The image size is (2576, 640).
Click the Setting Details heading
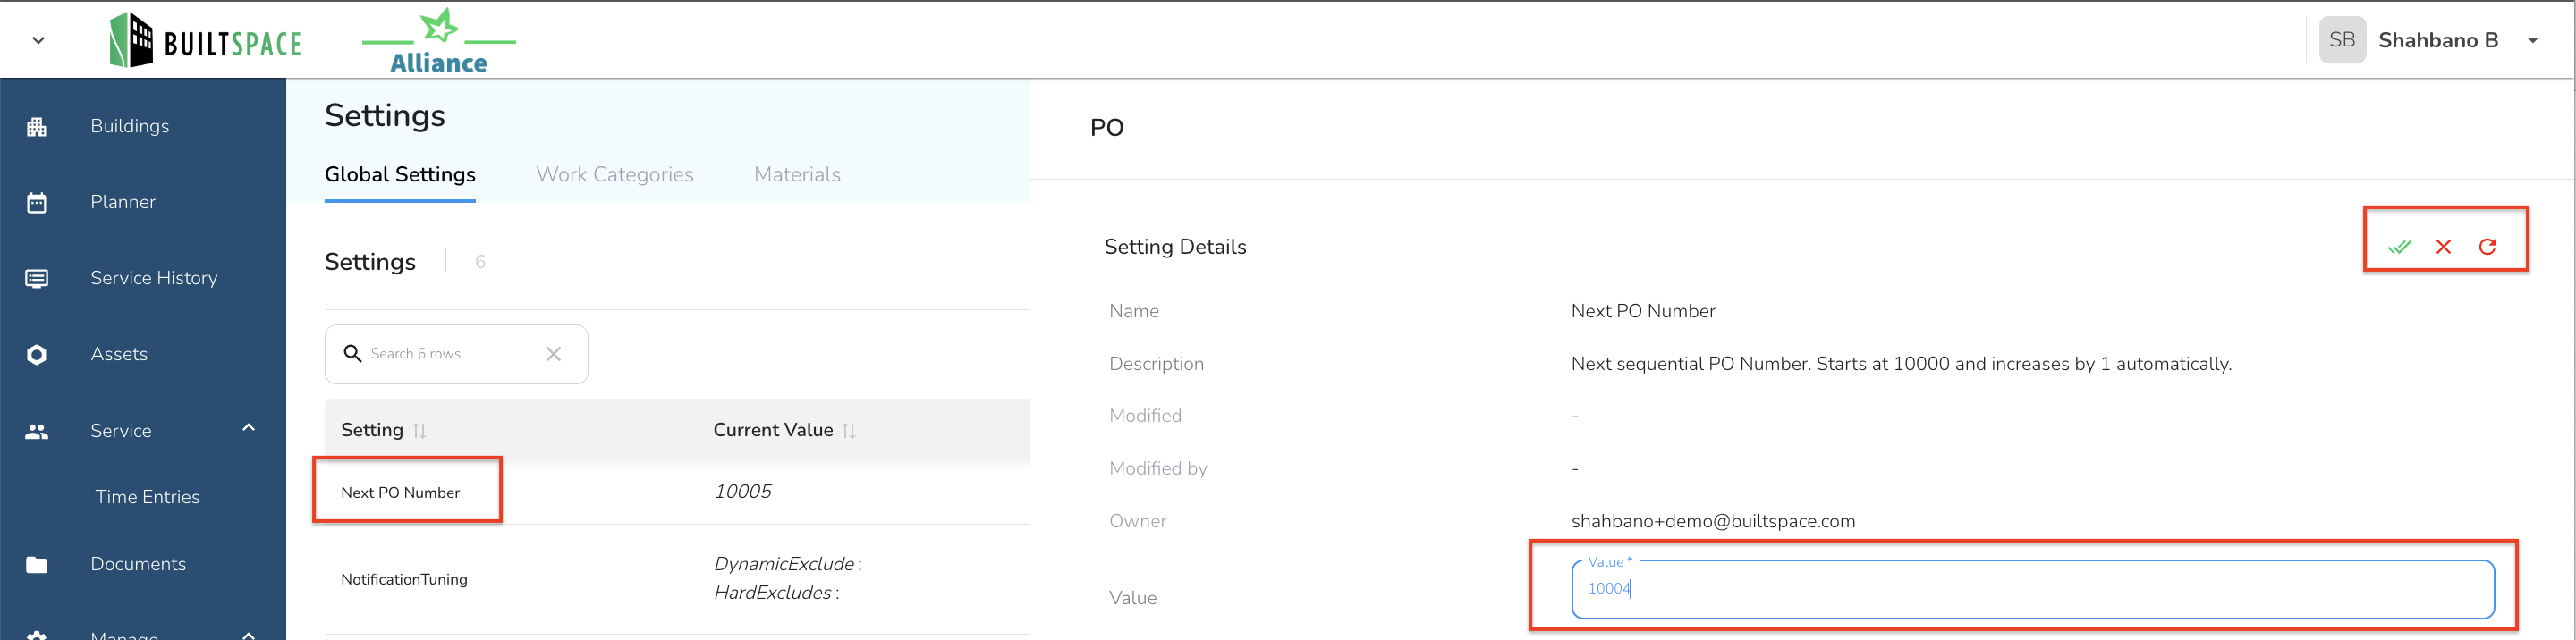coord(1175,247)
